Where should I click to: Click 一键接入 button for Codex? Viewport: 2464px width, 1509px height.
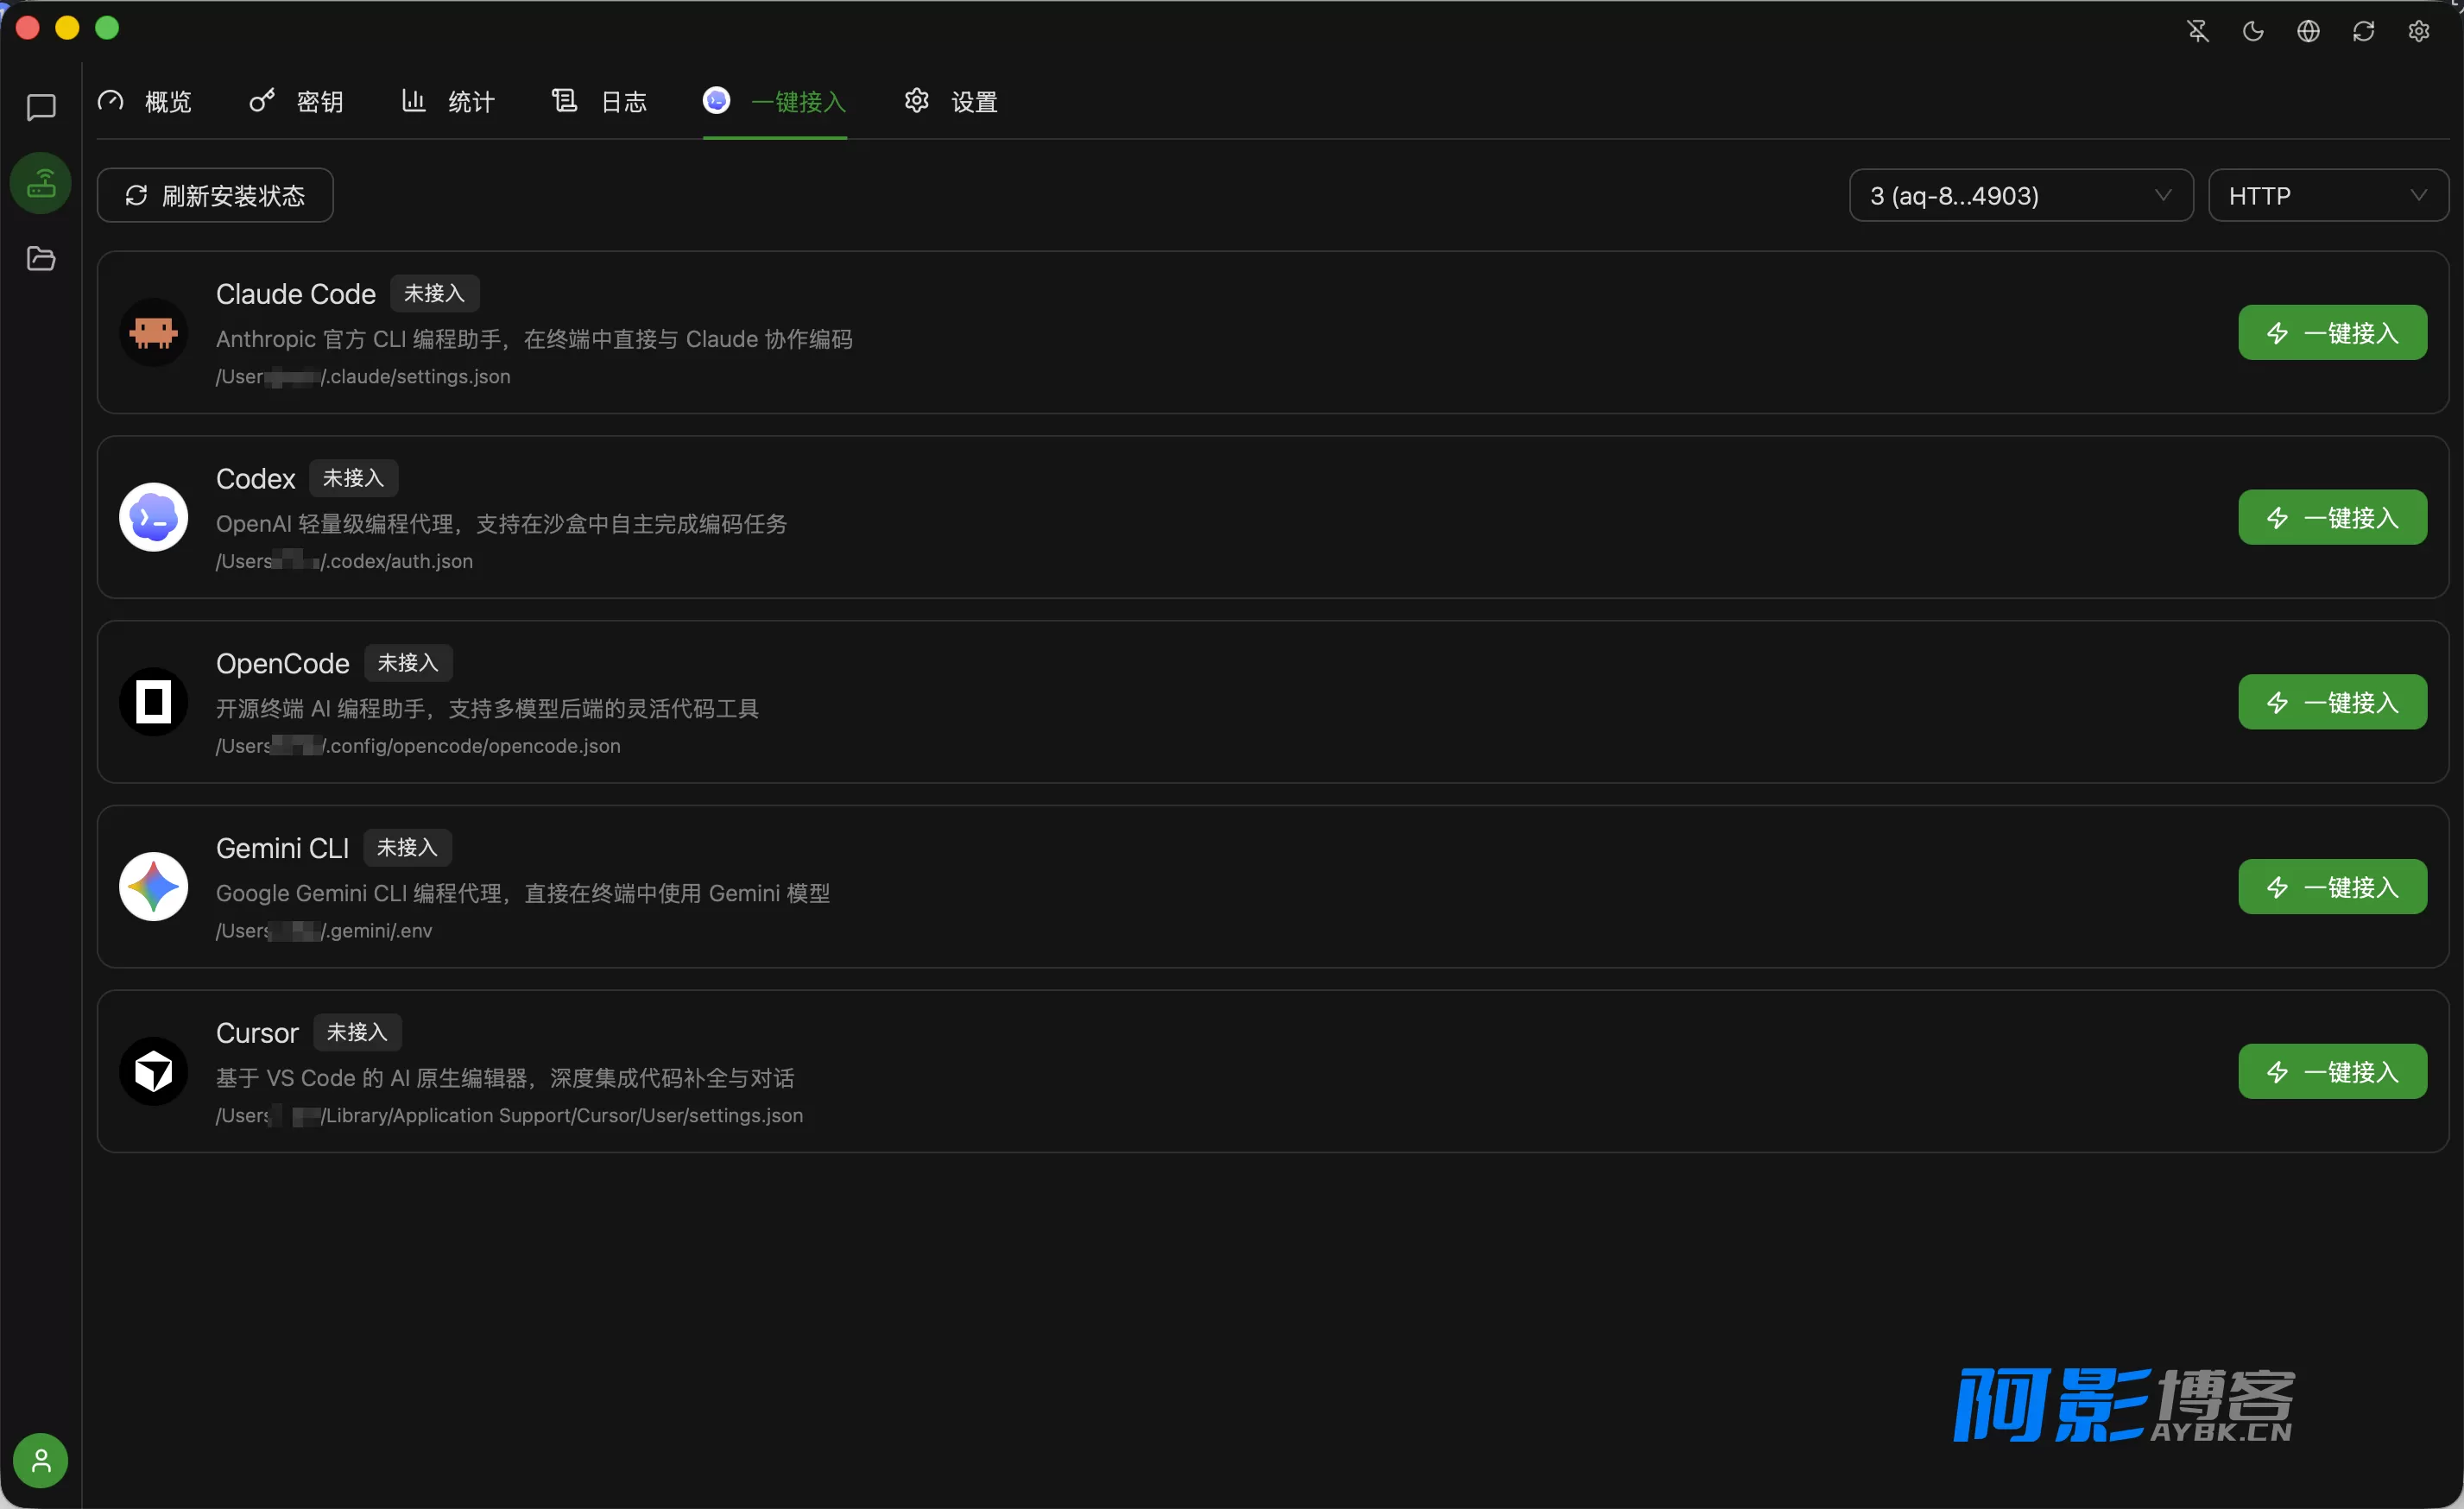(2332, 517)
